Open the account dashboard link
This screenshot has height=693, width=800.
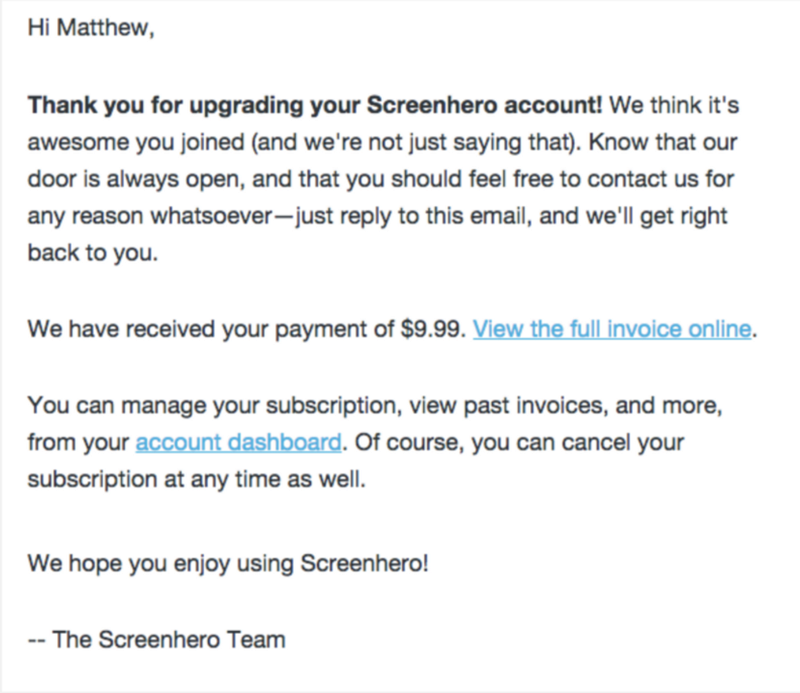pos(238,442)
